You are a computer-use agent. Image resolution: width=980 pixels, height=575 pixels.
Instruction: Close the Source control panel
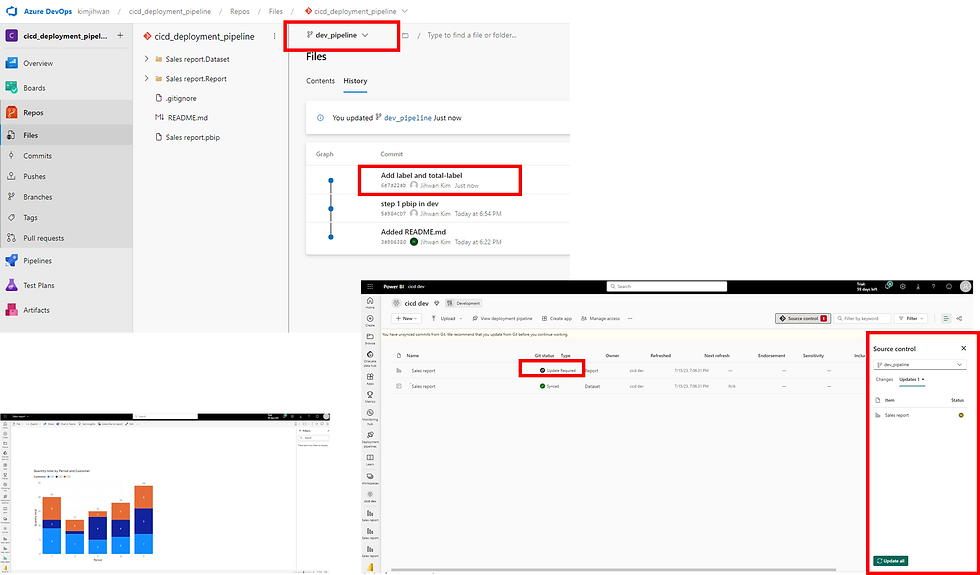pos(963,348)
